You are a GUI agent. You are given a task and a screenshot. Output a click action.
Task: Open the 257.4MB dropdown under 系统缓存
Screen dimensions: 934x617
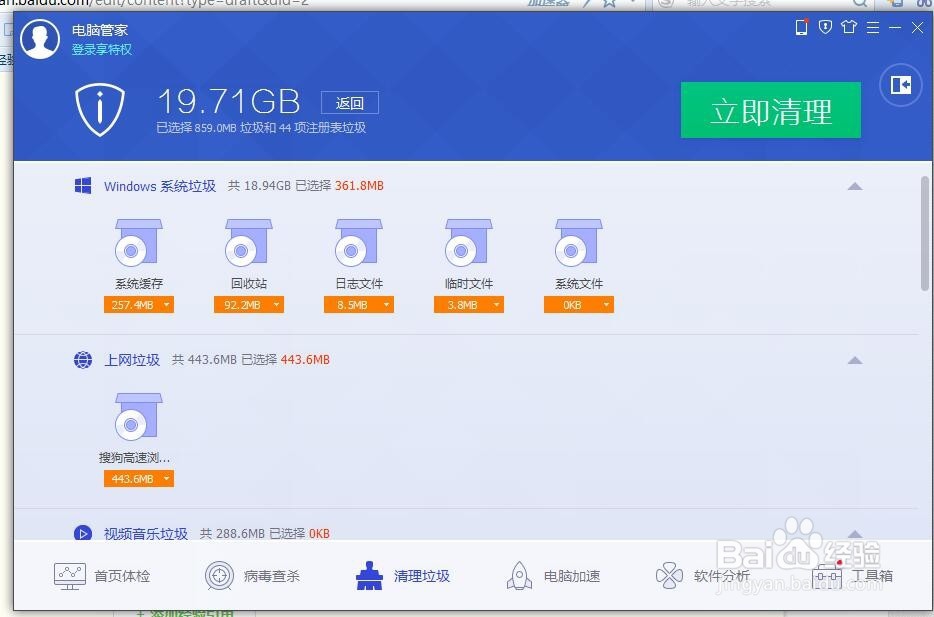tap(139, 305)
